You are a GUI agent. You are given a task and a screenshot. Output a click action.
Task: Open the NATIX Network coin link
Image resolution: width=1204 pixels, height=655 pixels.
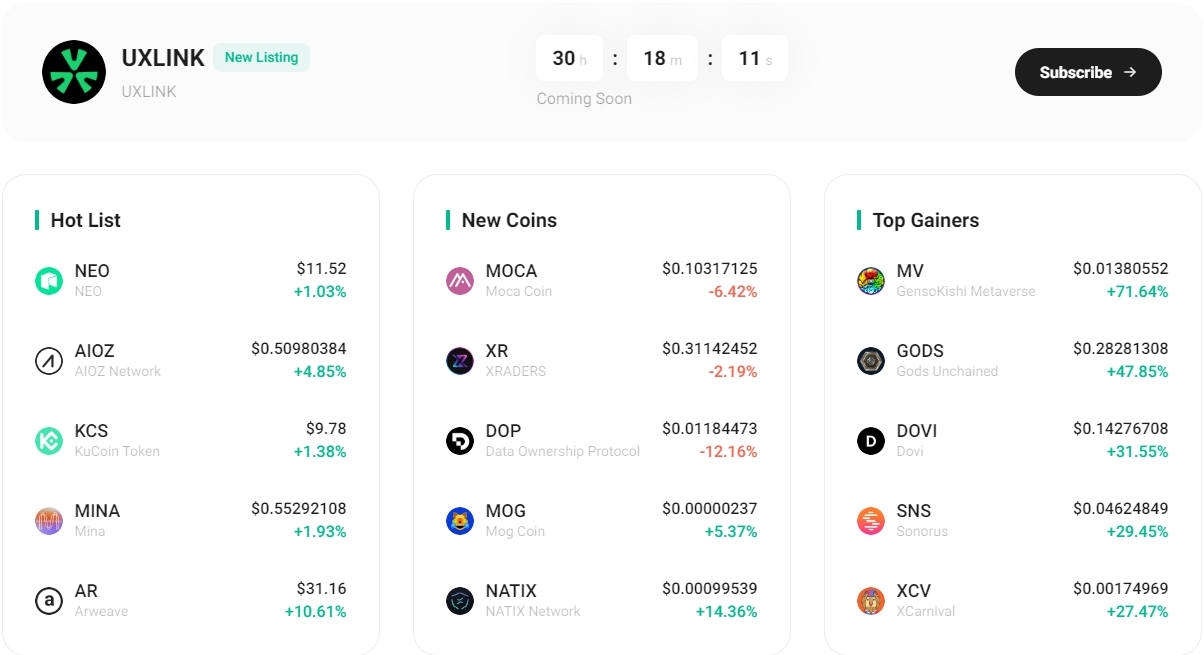[511, 591]
